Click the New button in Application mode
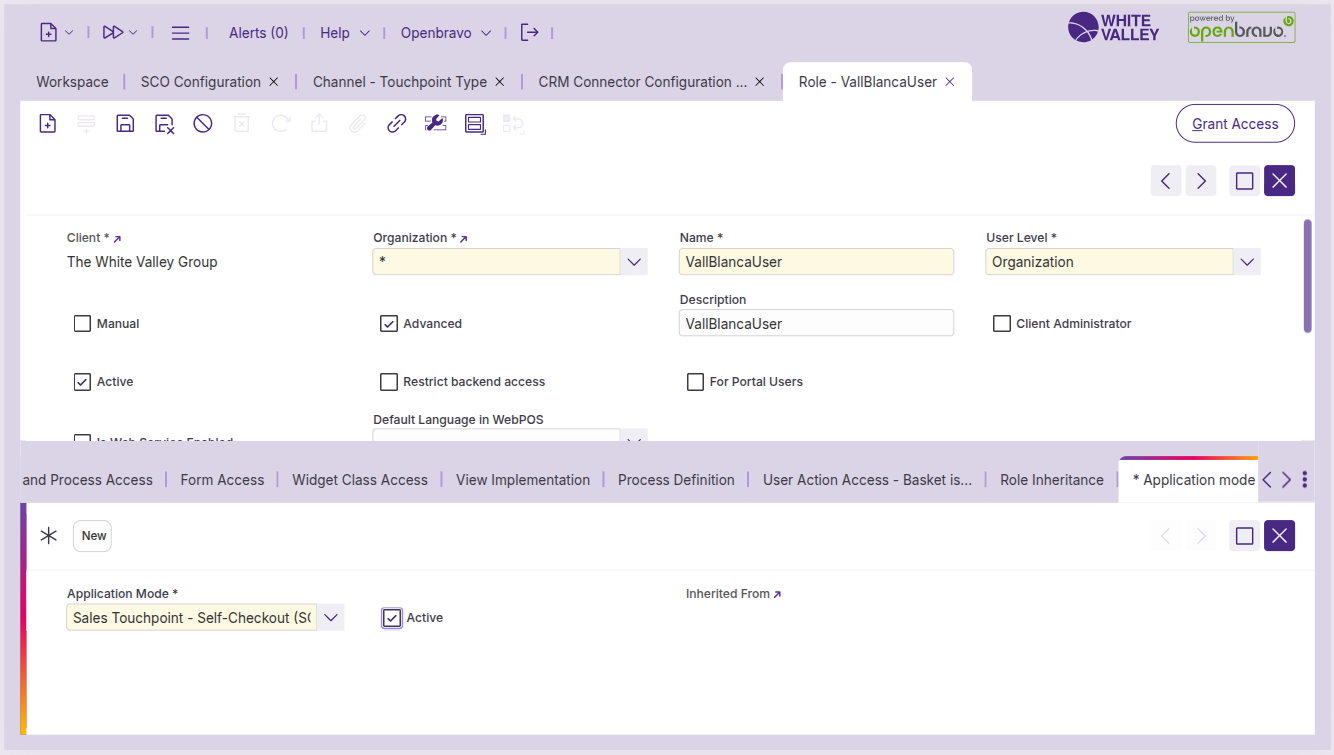 tap(93, 536)
